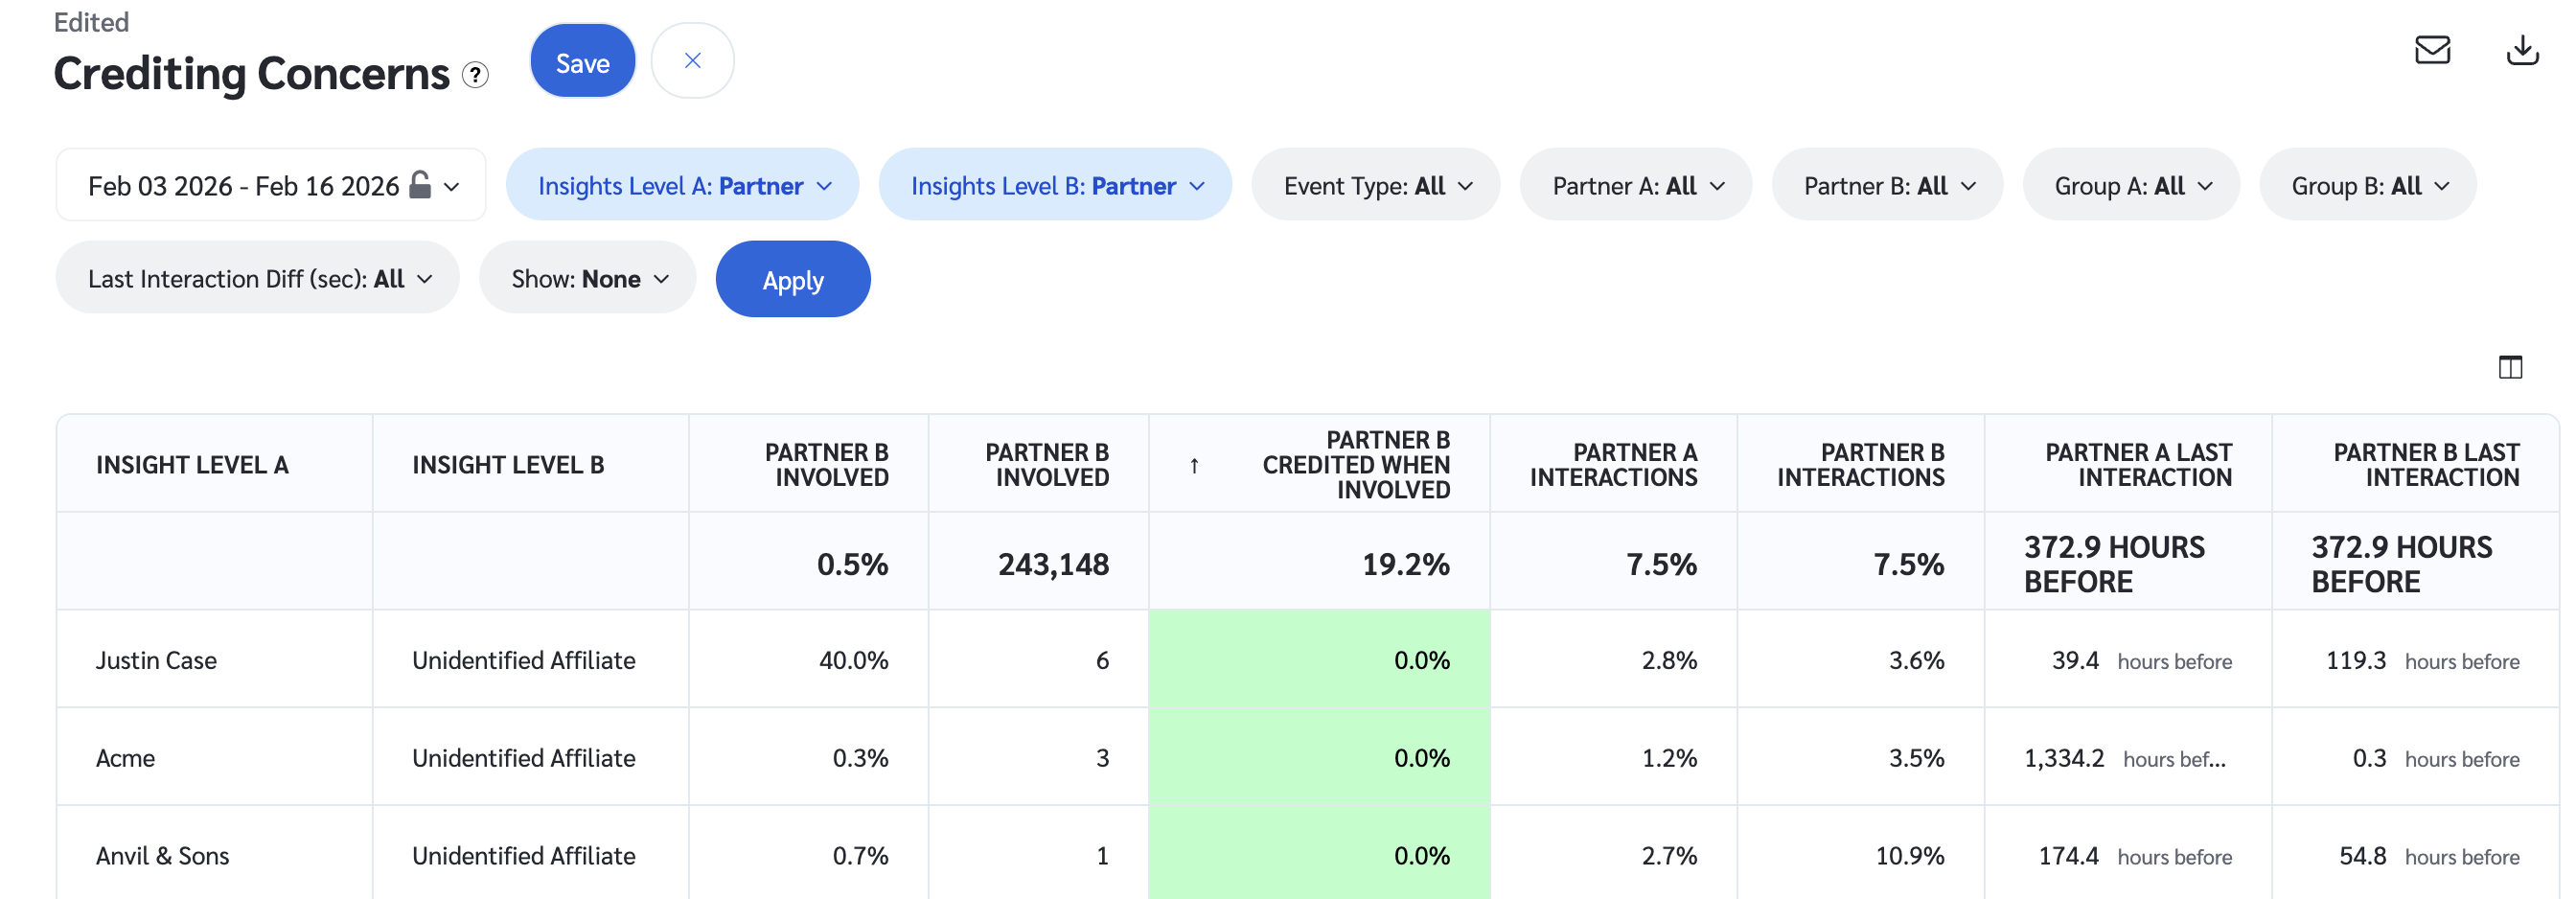Open the column chooser icon
This screenshot has width=2576, height=899.
(2509, 367)
